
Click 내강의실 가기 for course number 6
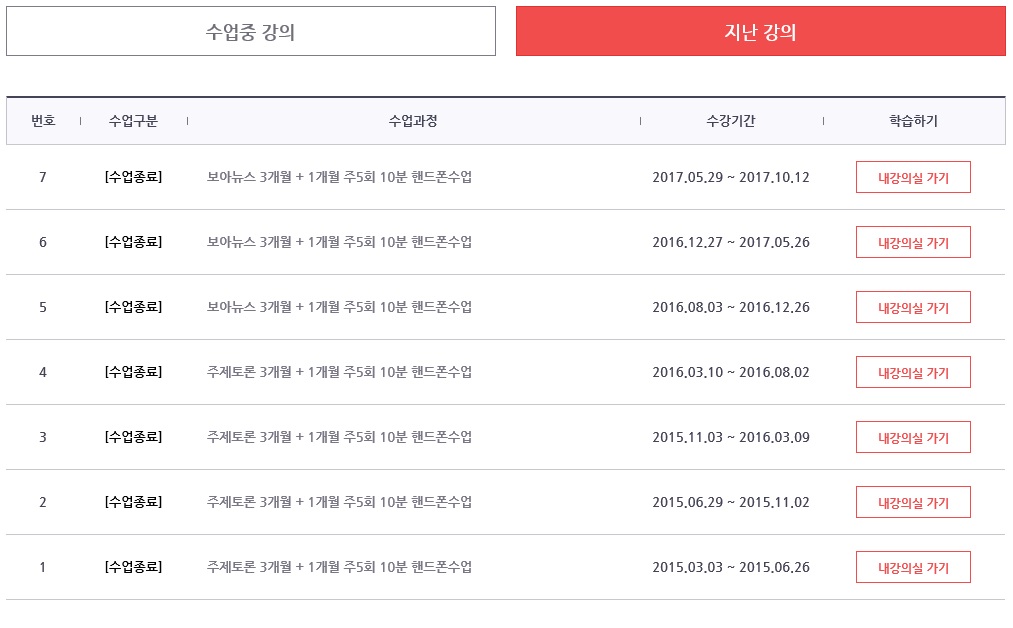coord(913,242)
